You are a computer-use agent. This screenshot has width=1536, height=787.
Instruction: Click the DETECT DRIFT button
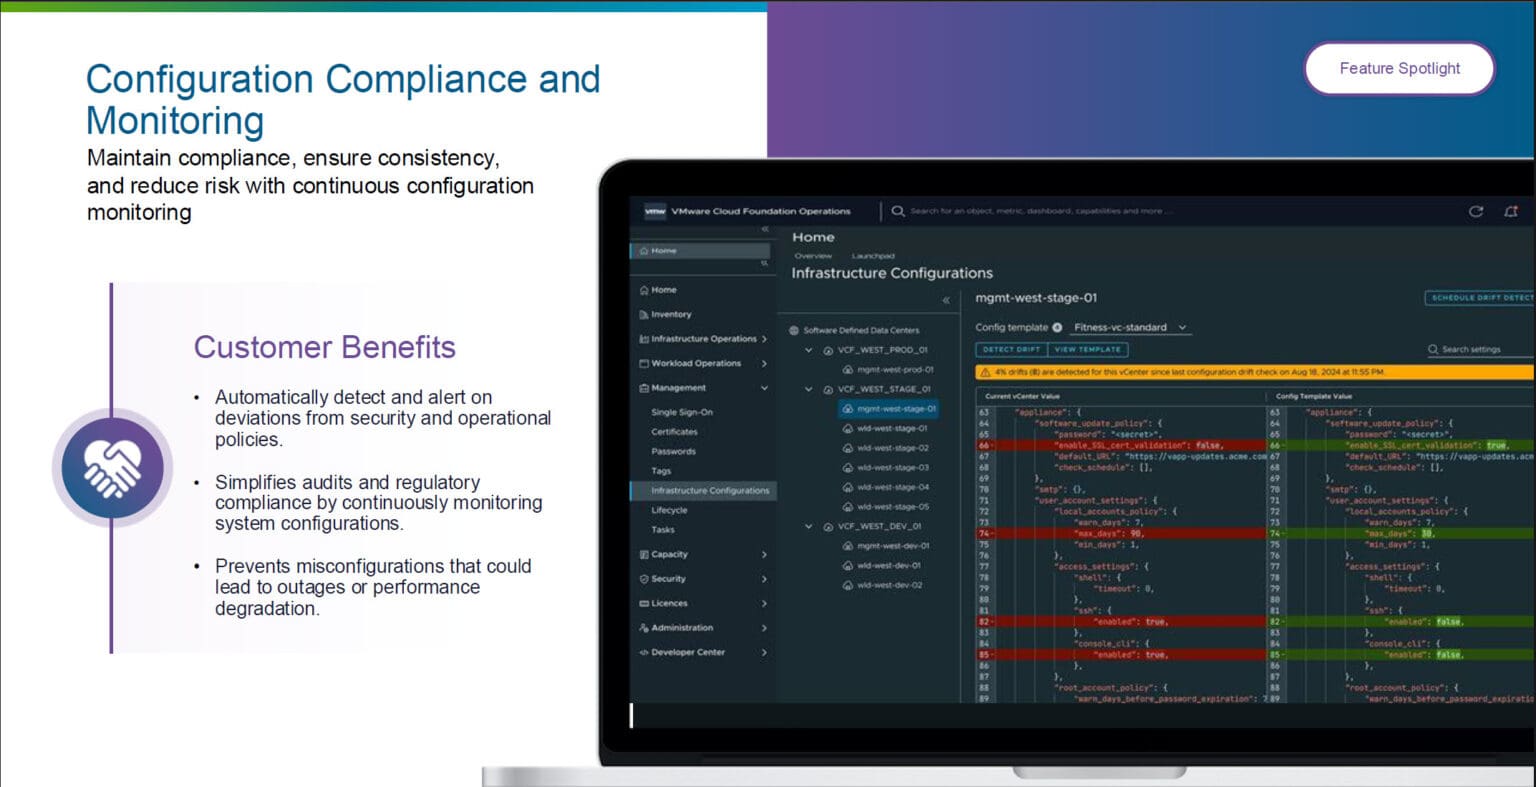click(x=1010, y=349)
